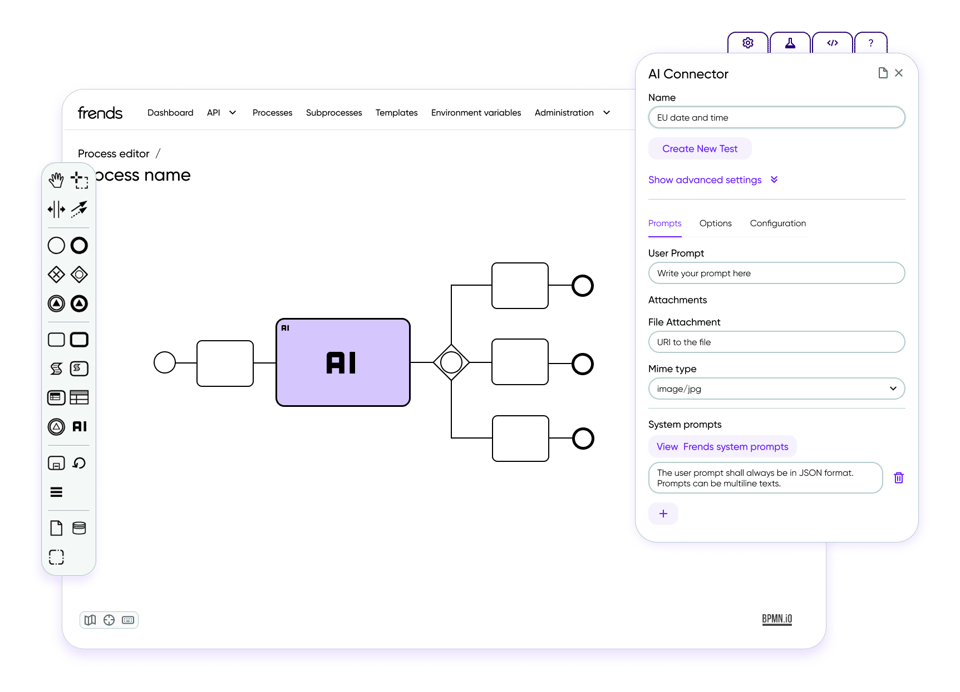Select the data store element tool

(x=79, y=528)
